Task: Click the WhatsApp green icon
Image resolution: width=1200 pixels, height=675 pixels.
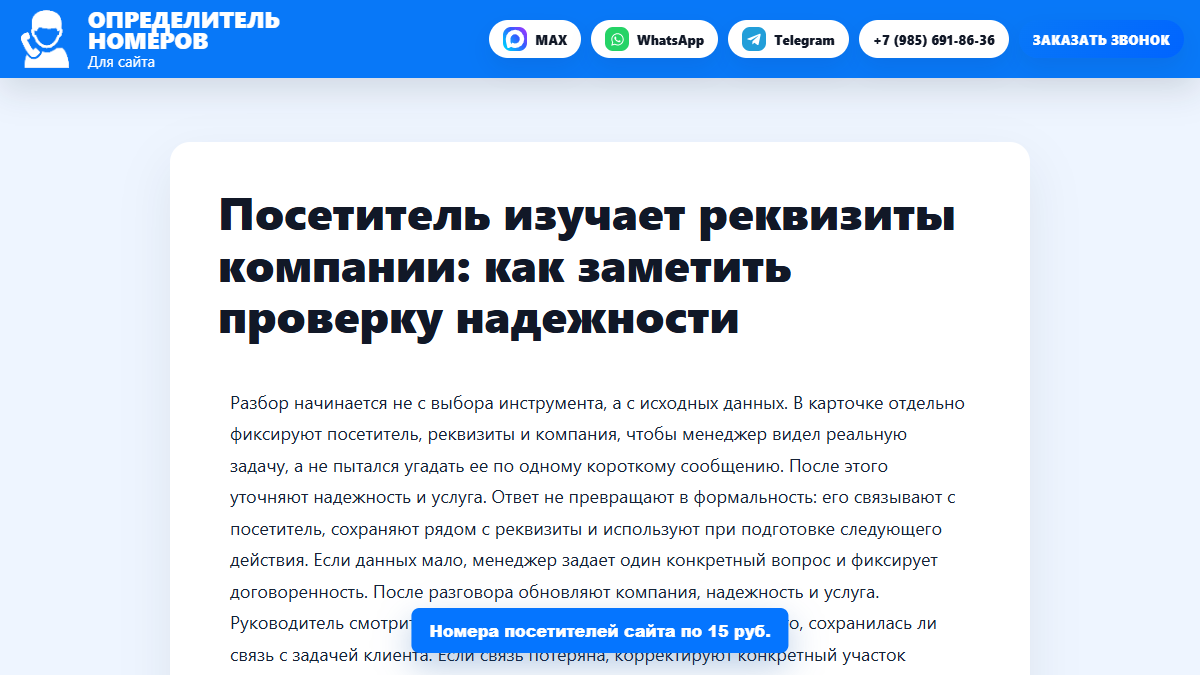Action: [x=618, y=40]
